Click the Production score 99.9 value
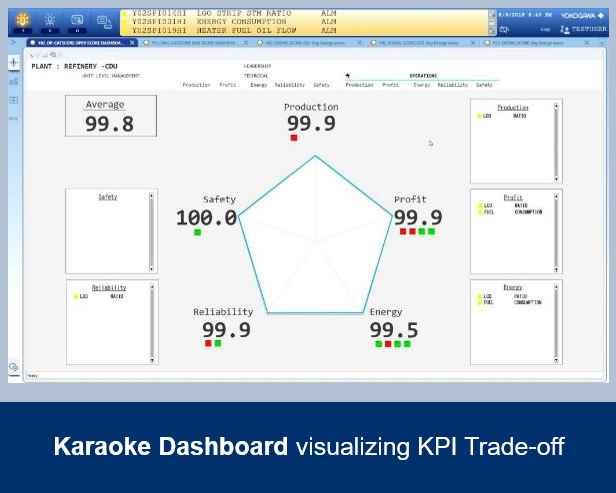This screenshot has width=616, height=493. 311,124
